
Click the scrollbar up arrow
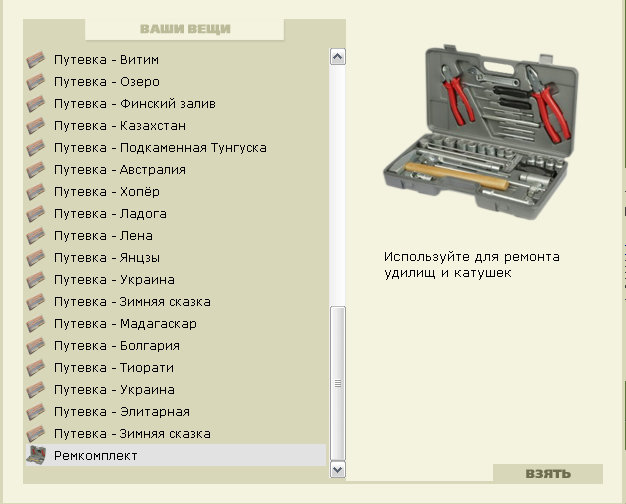click(x=338, y=57)
